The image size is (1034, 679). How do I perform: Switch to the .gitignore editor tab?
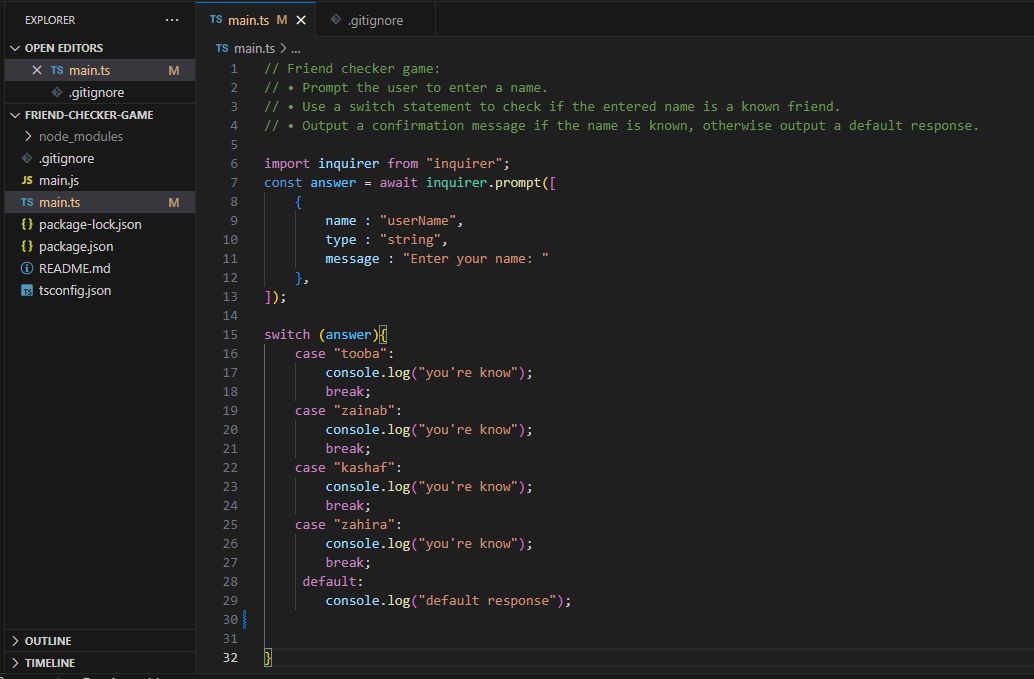tap(375, 20)
